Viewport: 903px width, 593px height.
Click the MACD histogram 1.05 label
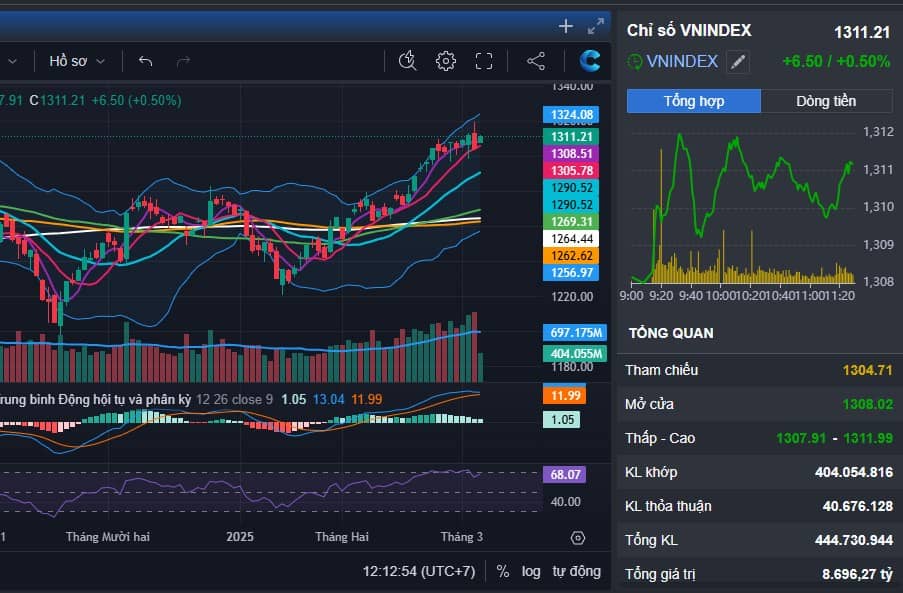[561, 420]
